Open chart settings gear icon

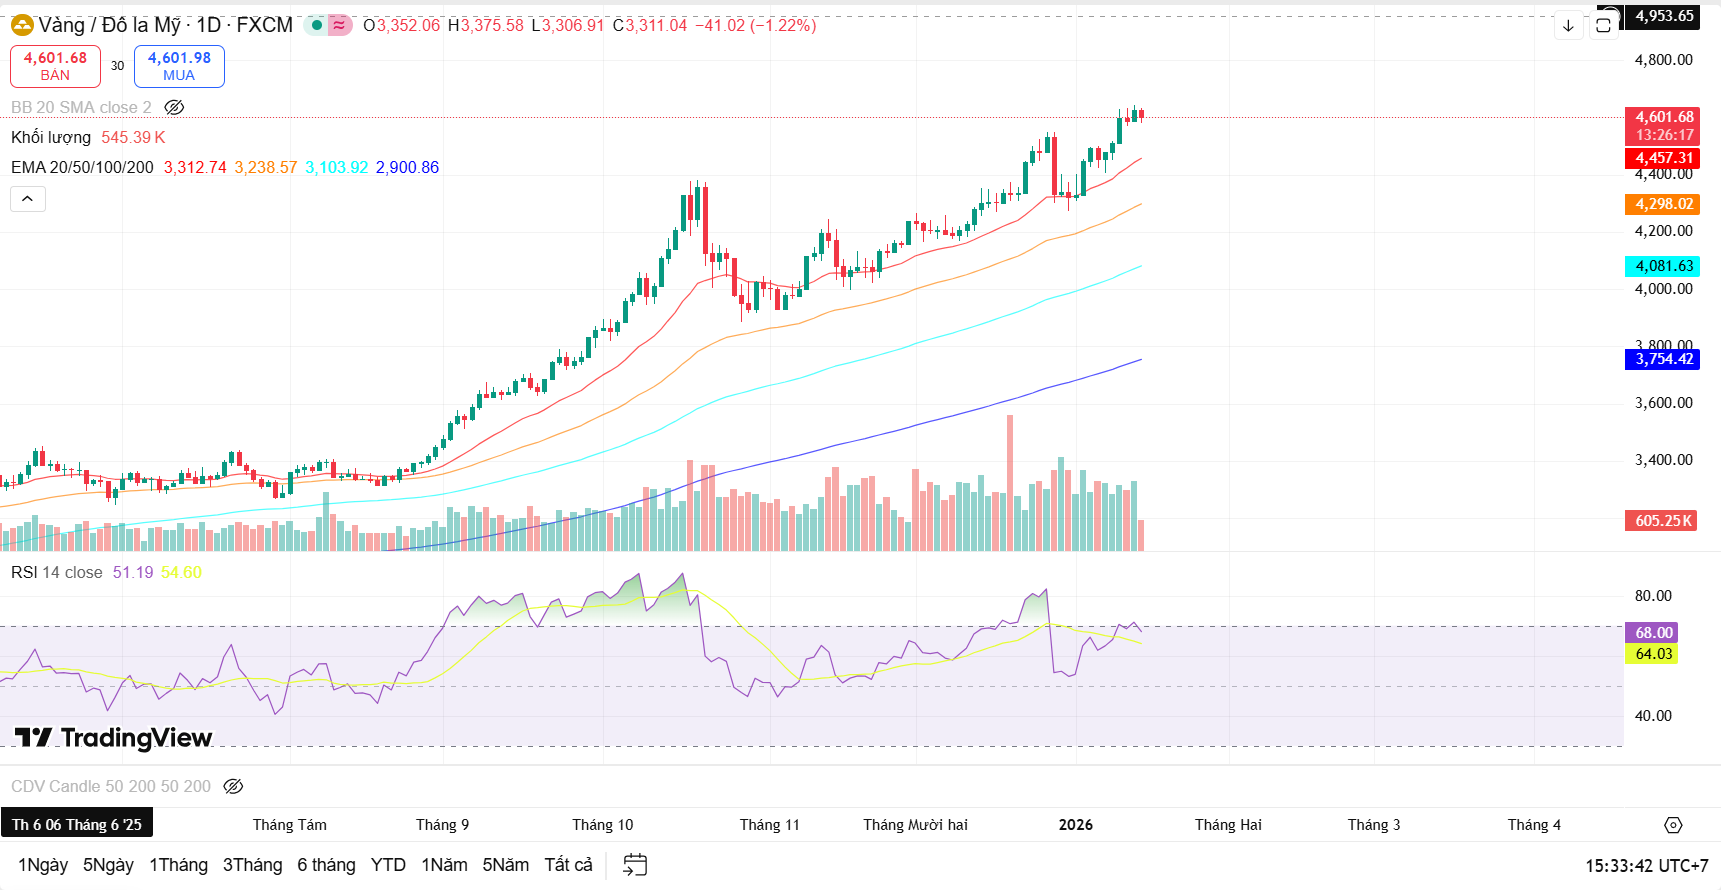(x=1673, y=825)
